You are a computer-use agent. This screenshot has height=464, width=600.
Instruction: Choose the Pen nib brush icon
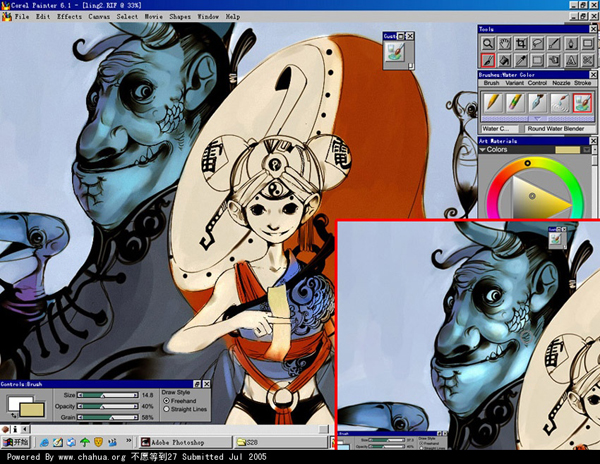(x=537, y=103)
